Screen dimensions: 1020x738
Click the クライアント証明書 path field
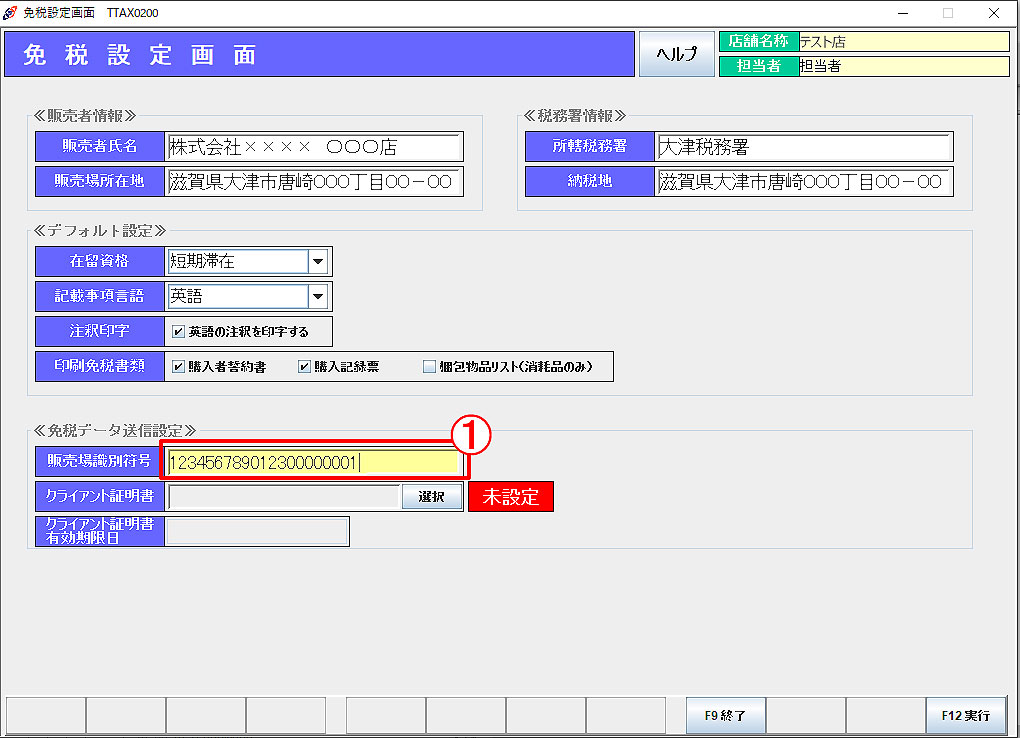coord(284,497)
